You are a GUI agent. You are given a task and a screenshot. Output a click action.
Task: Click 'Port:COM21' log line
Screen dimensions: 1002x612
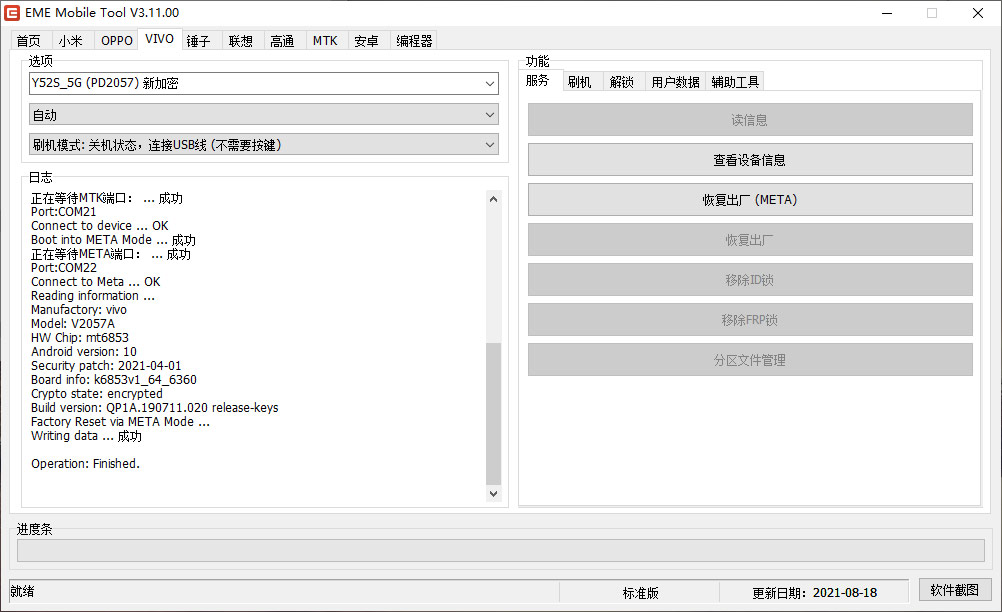click(x=64, y=212)
